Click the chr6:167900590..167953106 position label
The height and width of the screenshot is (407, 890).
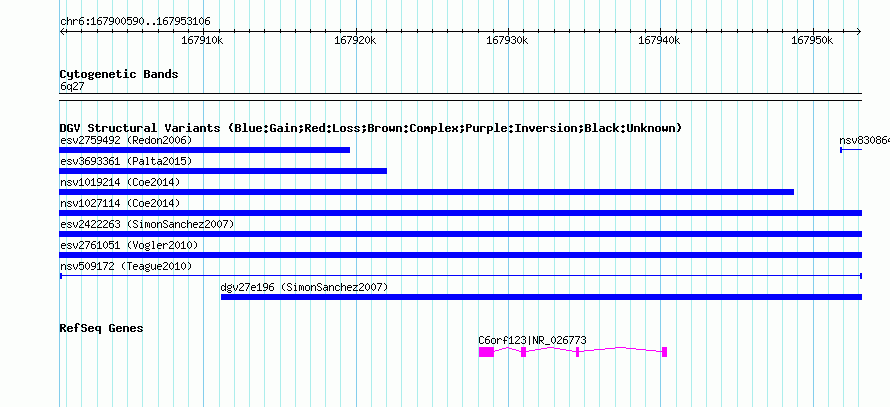coord(135,22)
